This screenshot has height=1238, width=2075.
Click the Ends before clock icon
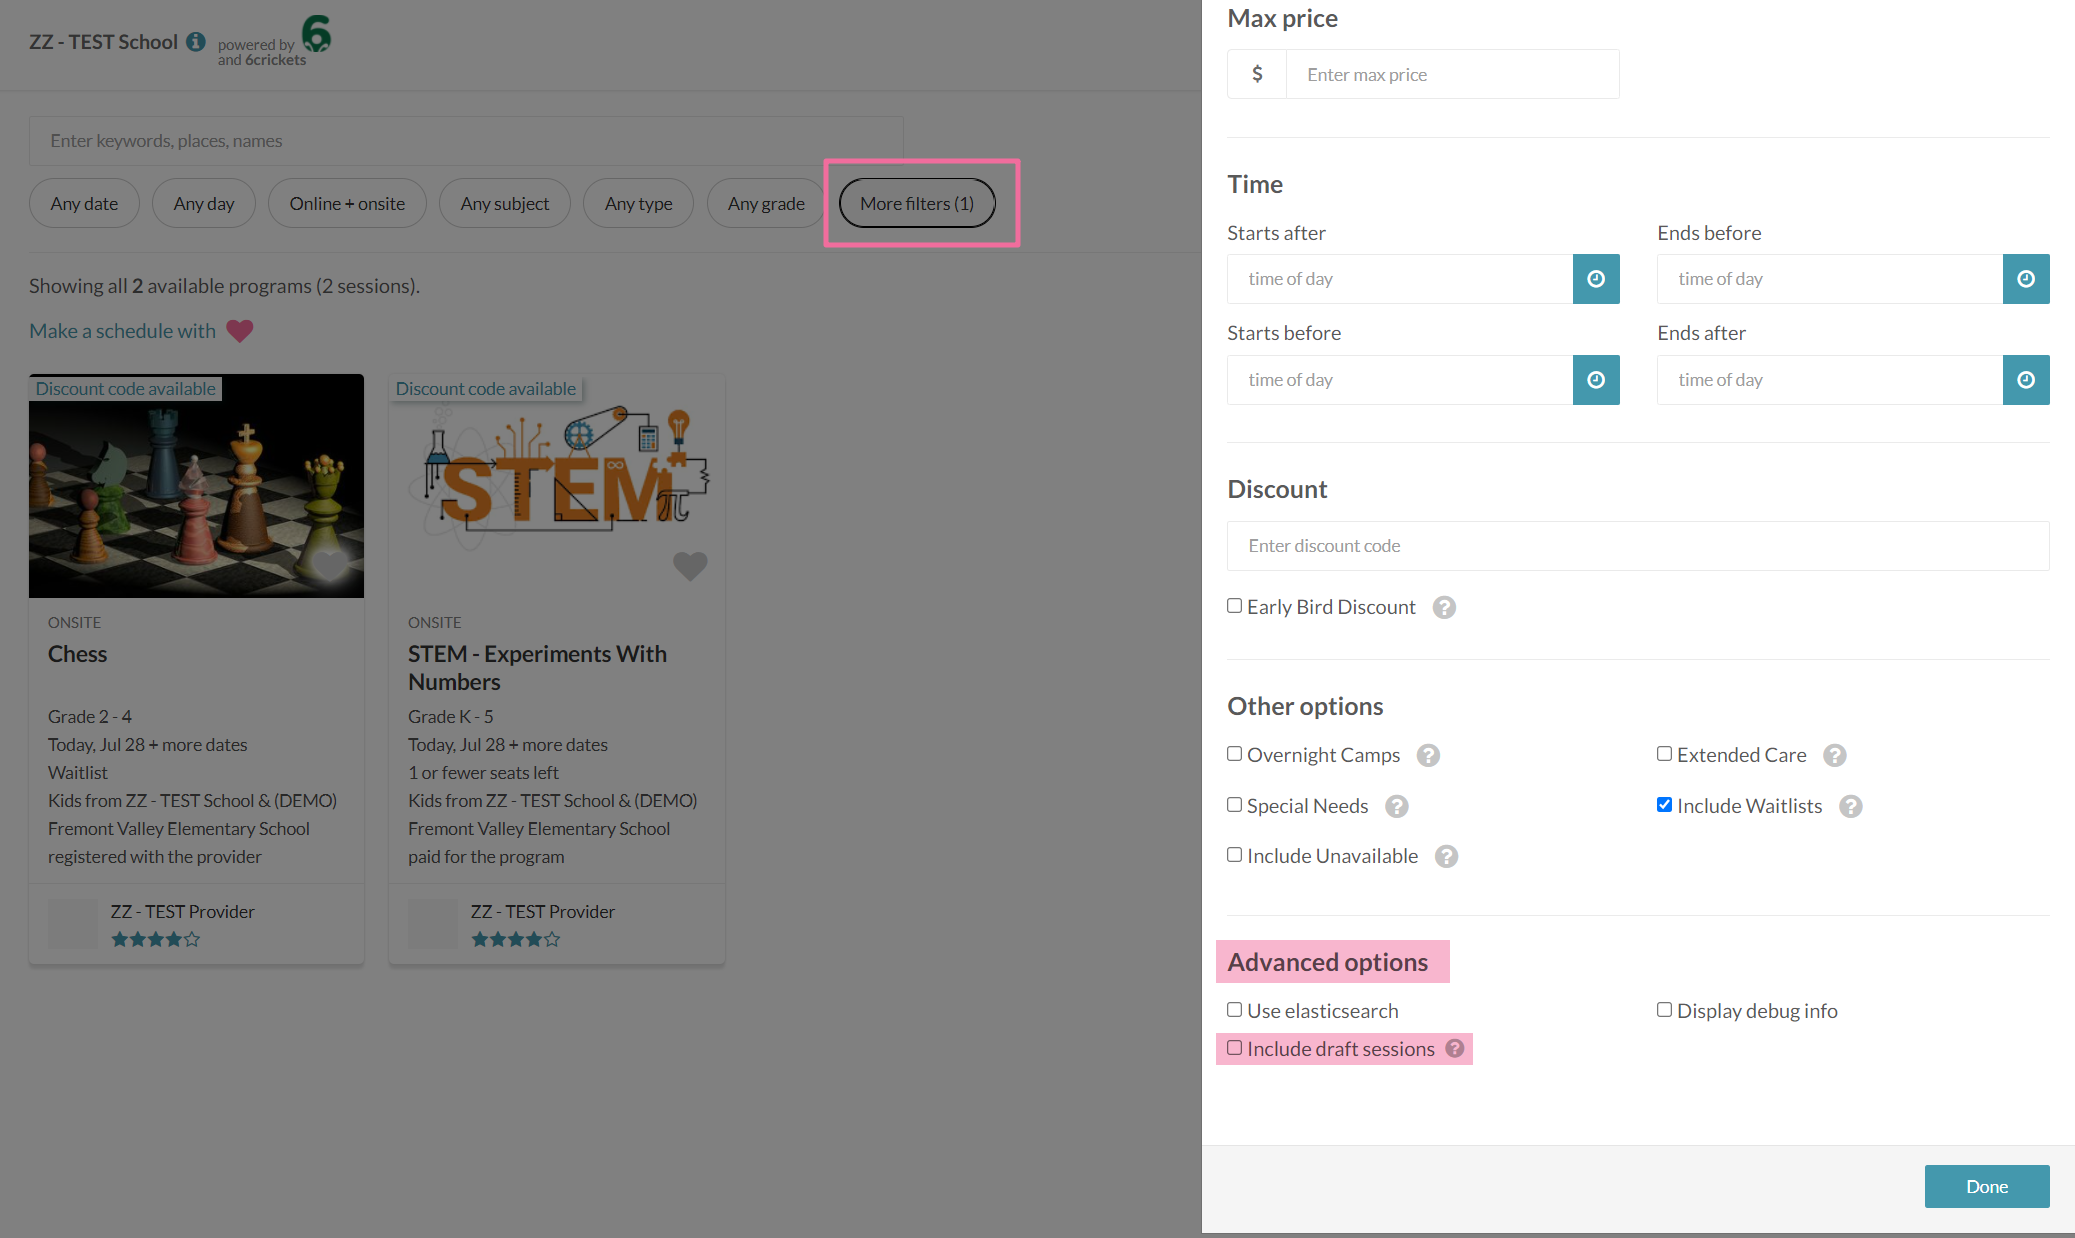(x=2025, y=279)
